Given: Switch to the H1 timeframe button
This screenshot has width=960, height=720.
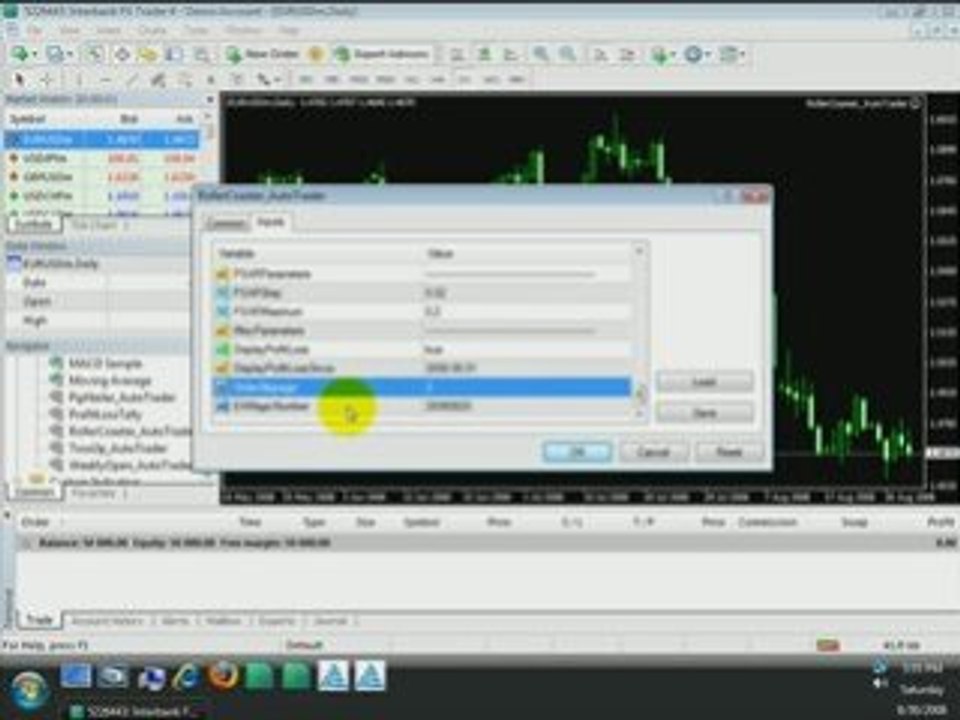Looking at the screenshot, I should point(411,80).
